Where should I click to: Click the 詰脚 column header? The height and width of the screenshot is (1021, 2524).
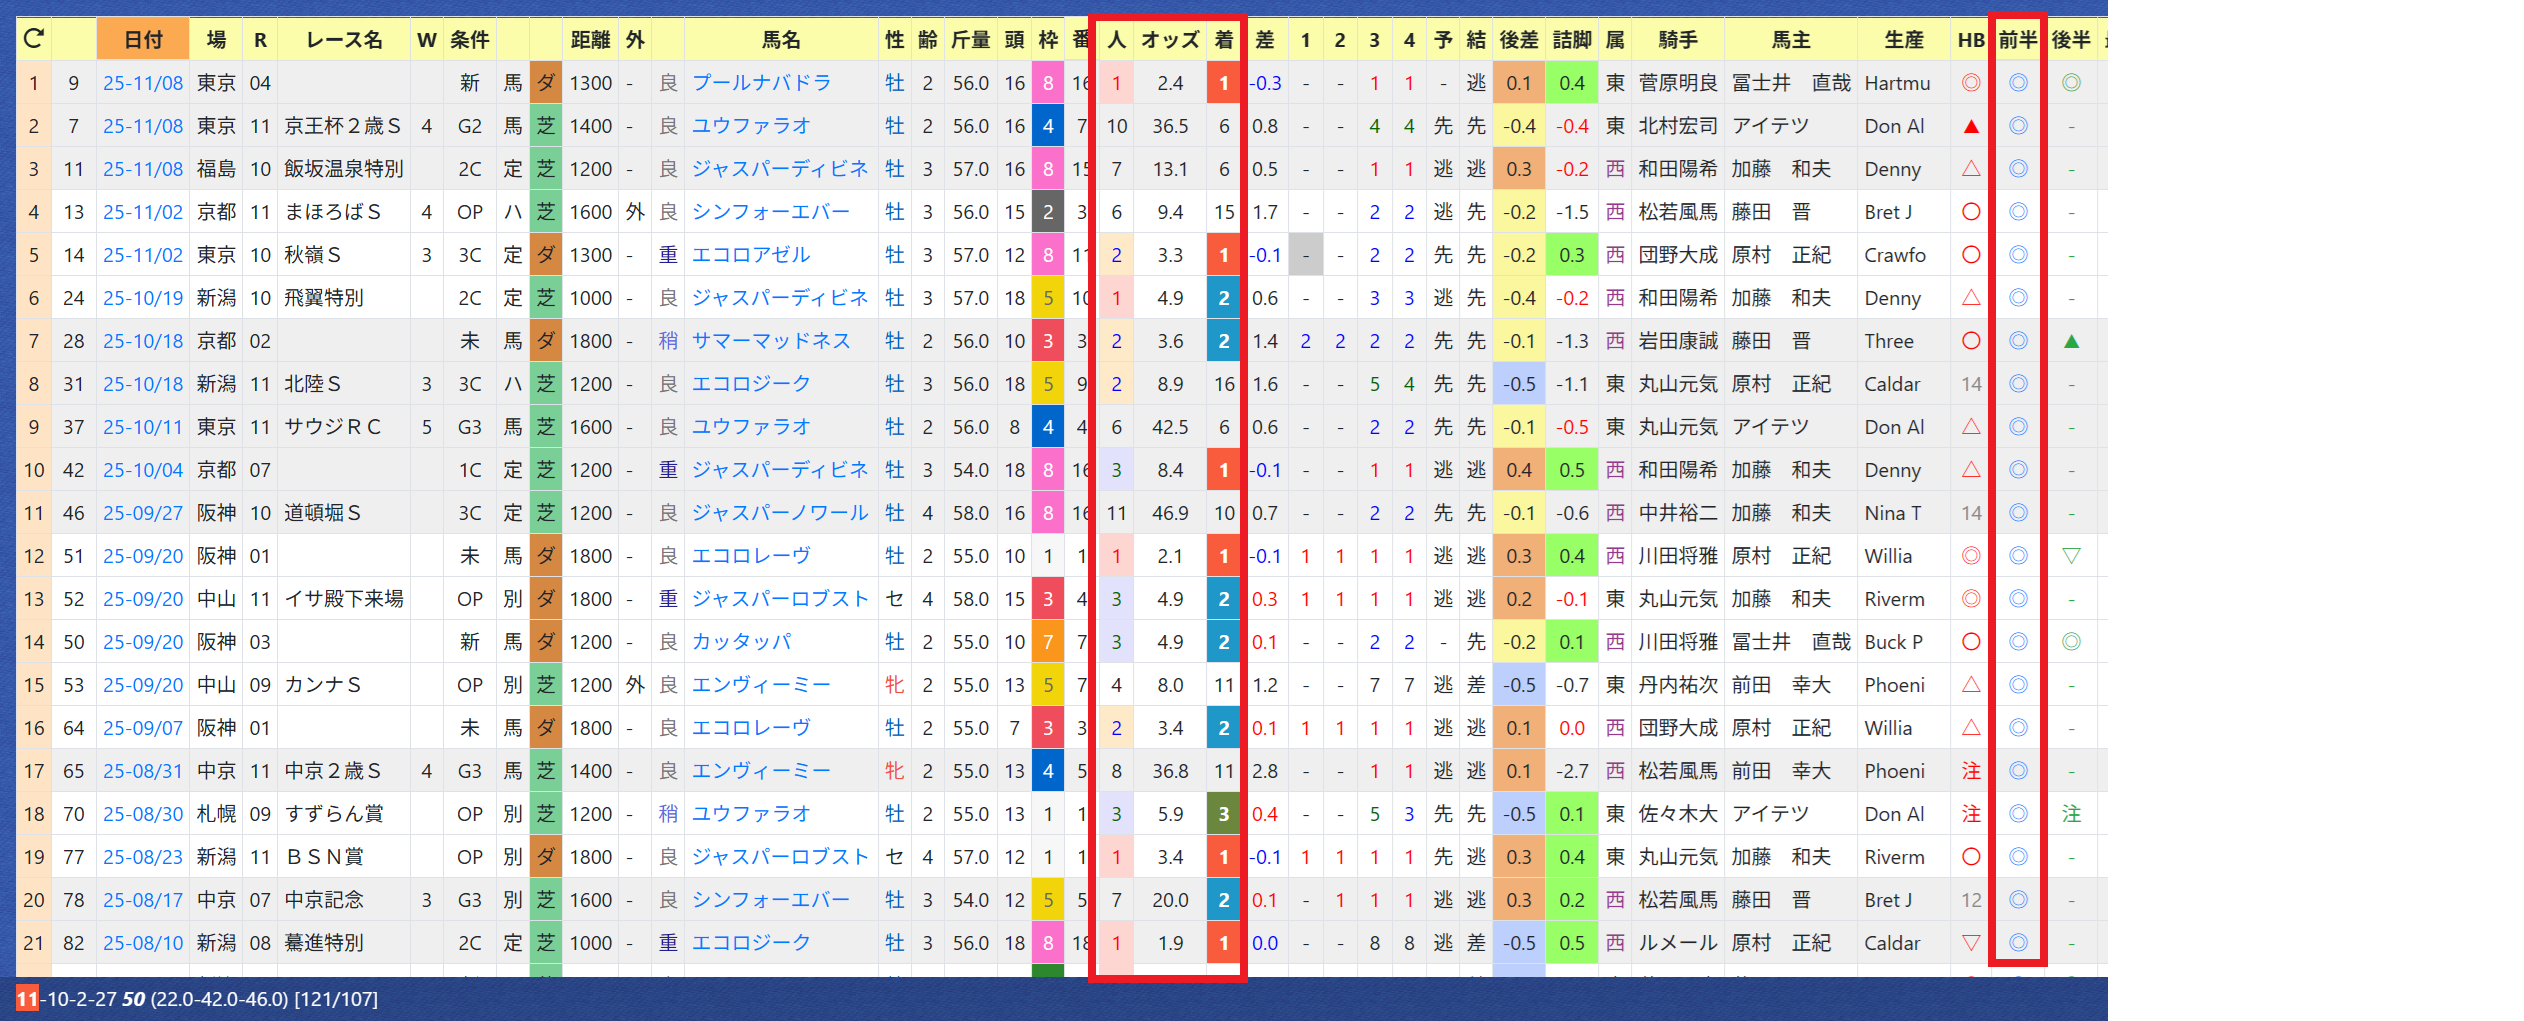(x=1572, y=40)
